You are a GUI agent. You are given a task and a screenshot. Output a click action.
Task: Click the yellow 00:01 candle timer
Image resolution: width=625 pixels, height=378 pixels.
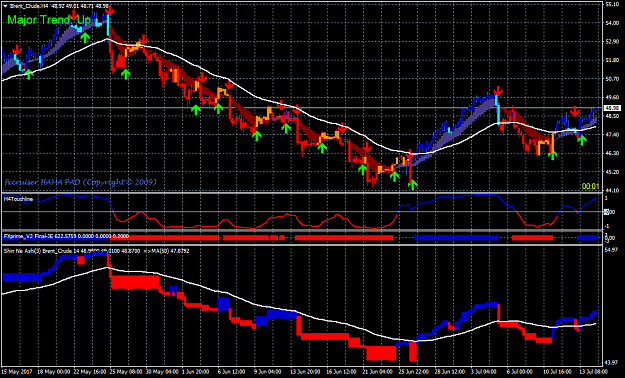[590, 186]
